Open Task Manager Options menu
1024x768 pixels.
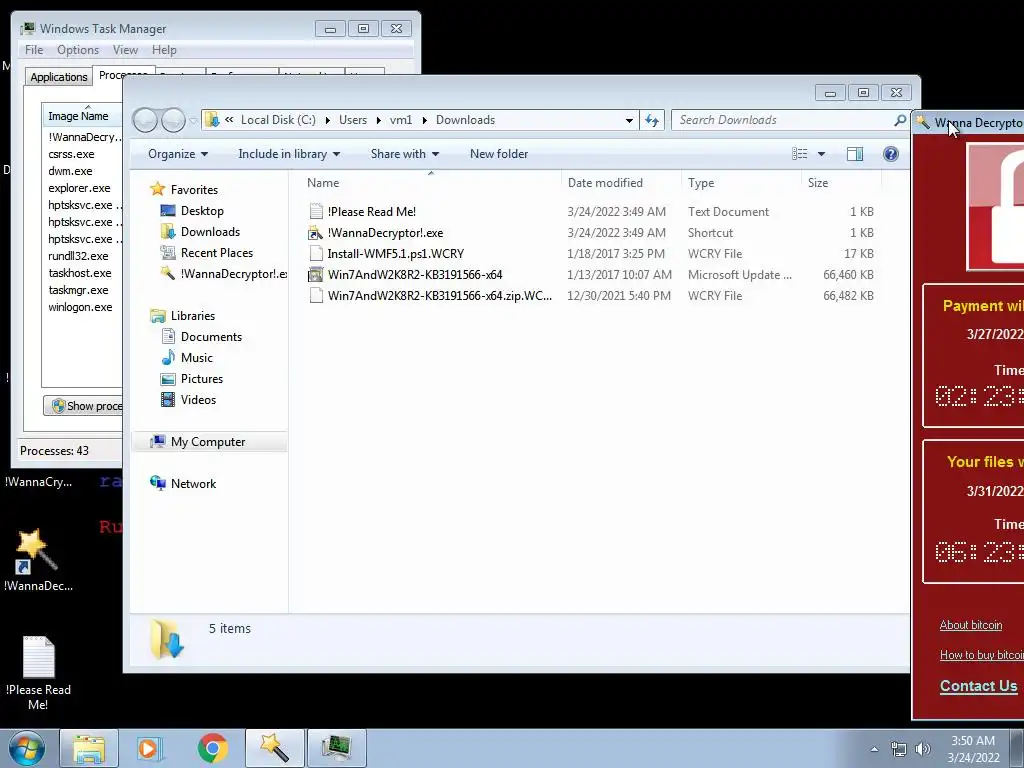click(78, 50)
